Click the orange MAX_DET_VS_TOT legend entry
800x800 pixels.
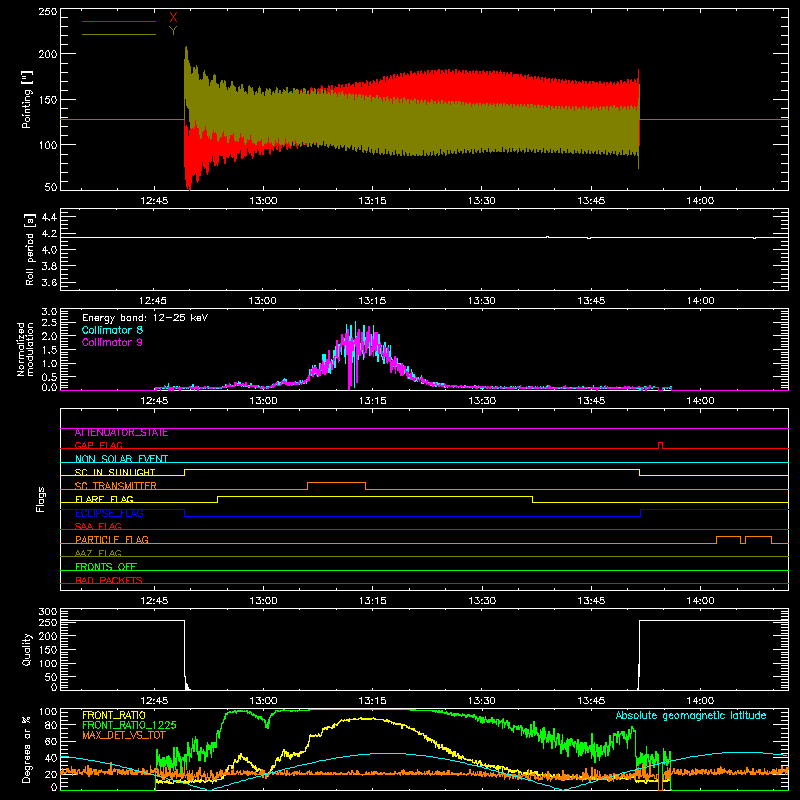(x=123, y=735)
